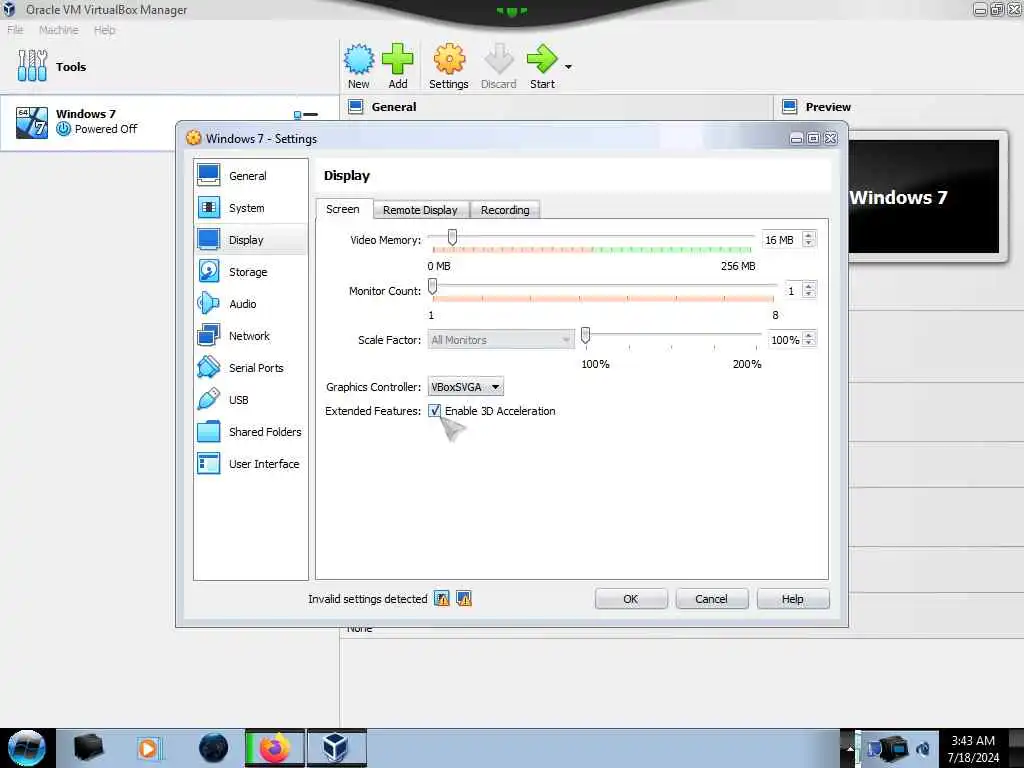Screen dimensions: 1024x768
Task: Open the User Interface settings category
Action: (x=251, y=464)
